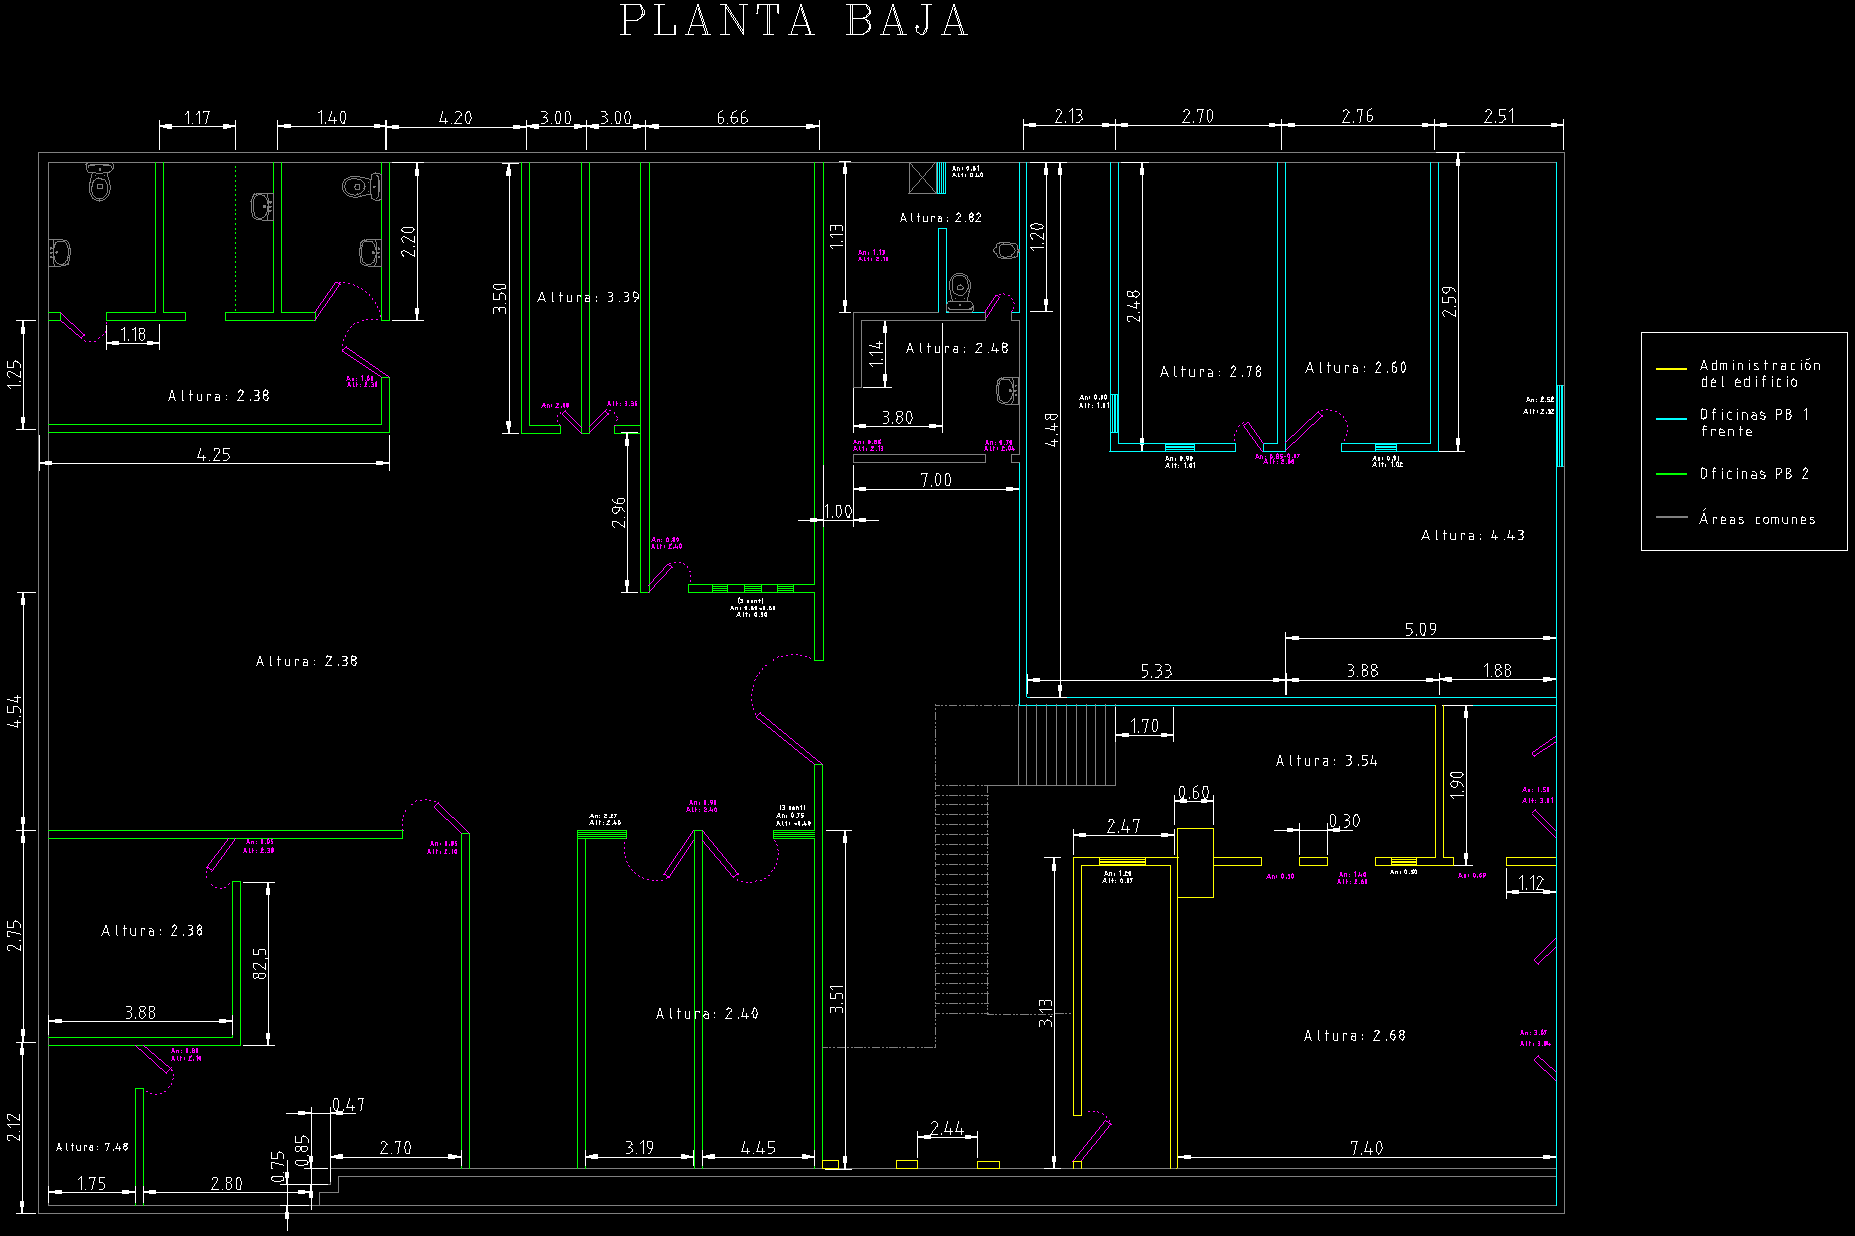Select the 4.45 dimension value
Viewport: 1855px width, 1236px height.
[758, 1147]
